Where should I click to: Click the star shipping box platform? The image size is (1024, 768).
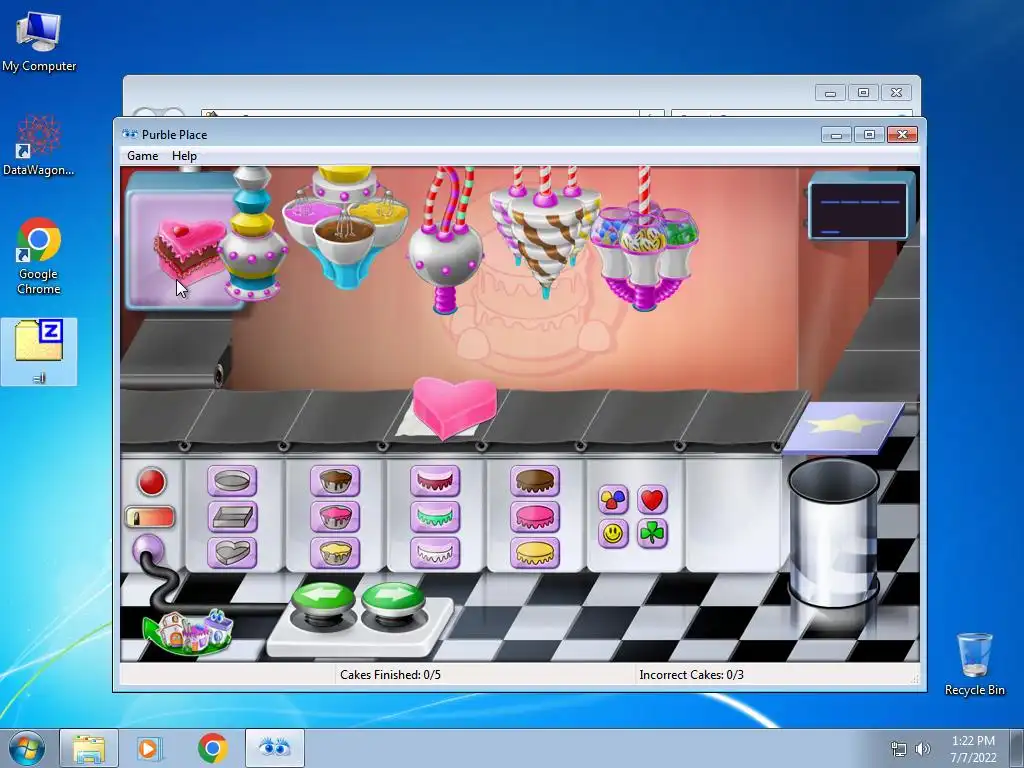[x=844, y=426]
